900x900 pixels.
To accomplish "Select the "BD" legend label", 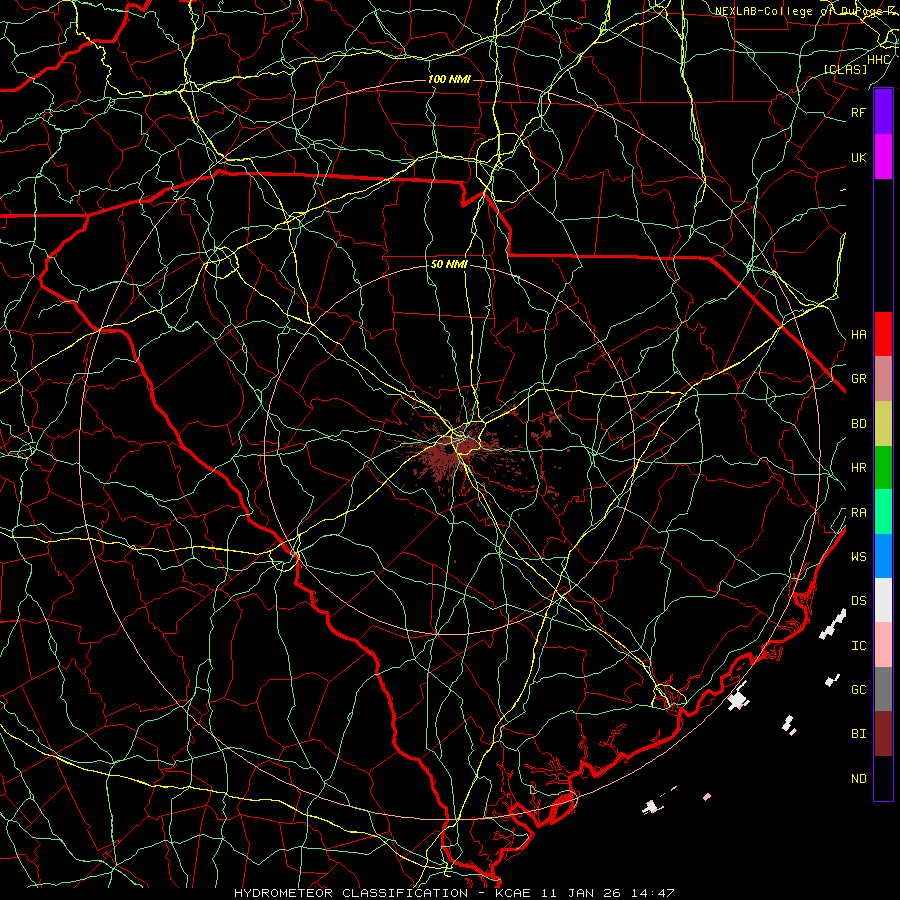I will click(858, 424).
